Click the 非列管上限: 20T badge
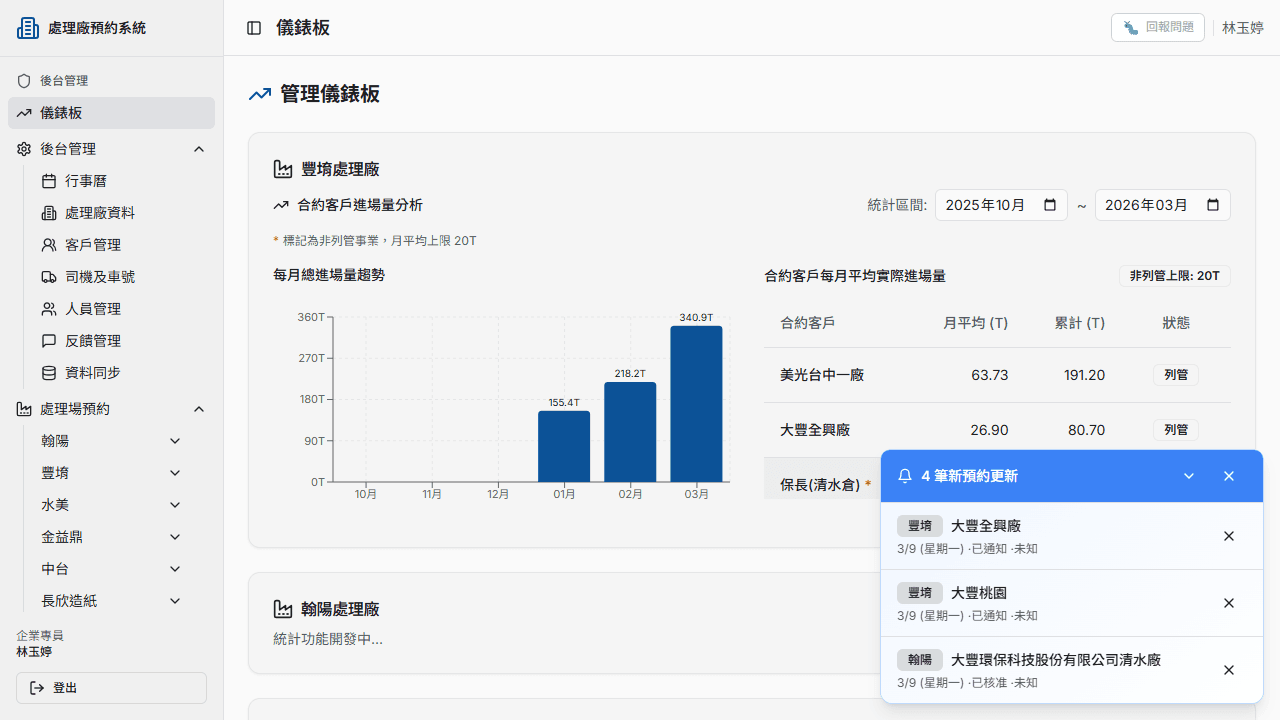Screen dimensions: 1280x720 (x=1175, y=276)
